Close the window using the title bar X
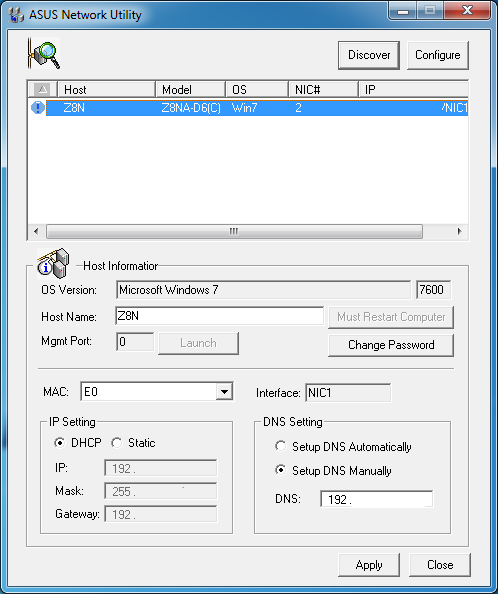 467,11
